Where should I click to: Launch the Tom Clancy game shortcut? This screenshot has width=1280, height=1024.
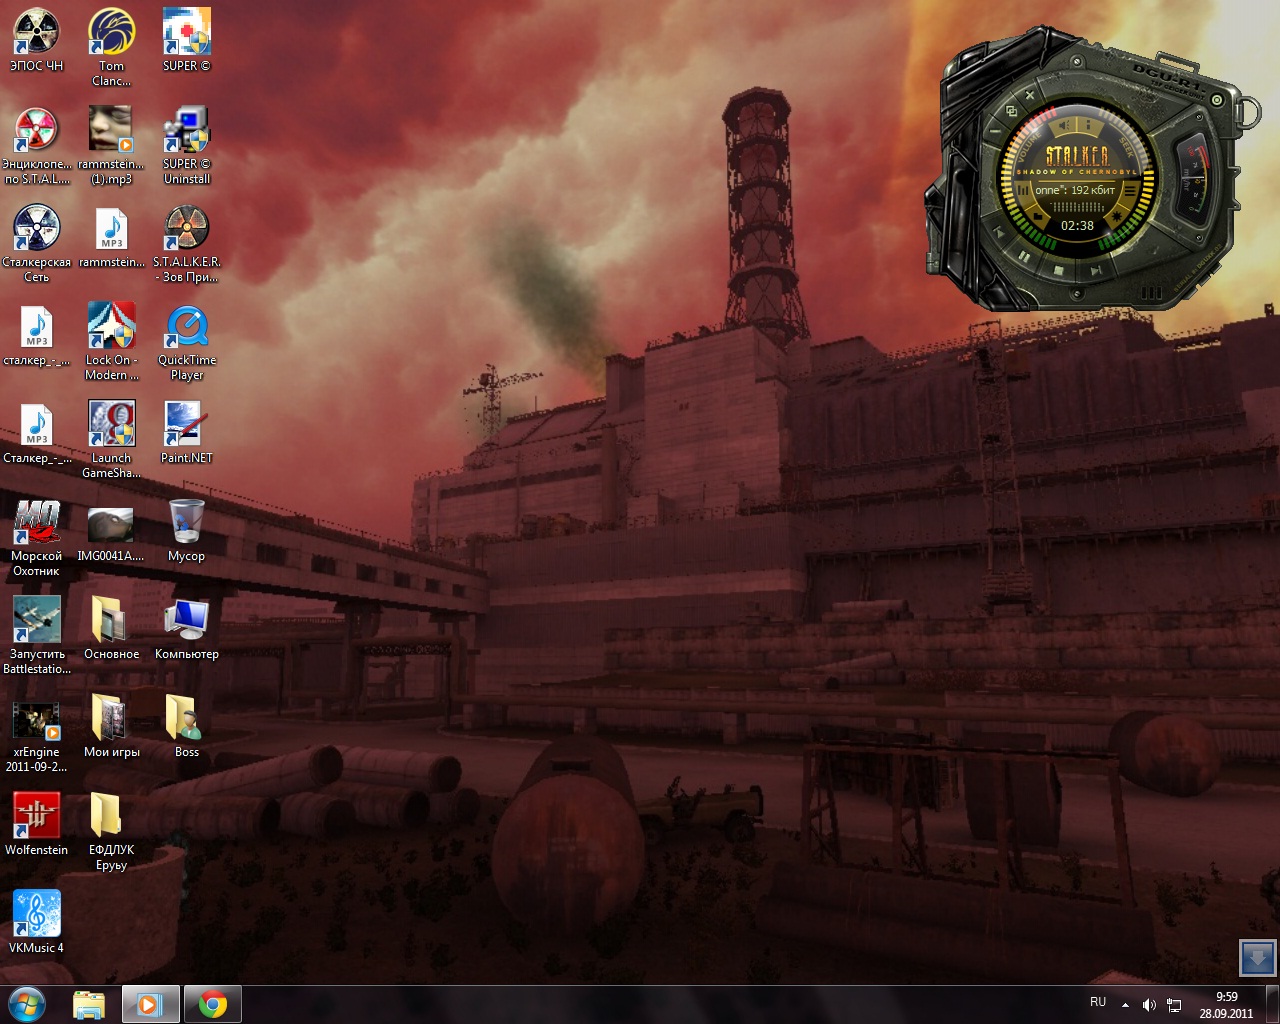[x=111, y=47]
